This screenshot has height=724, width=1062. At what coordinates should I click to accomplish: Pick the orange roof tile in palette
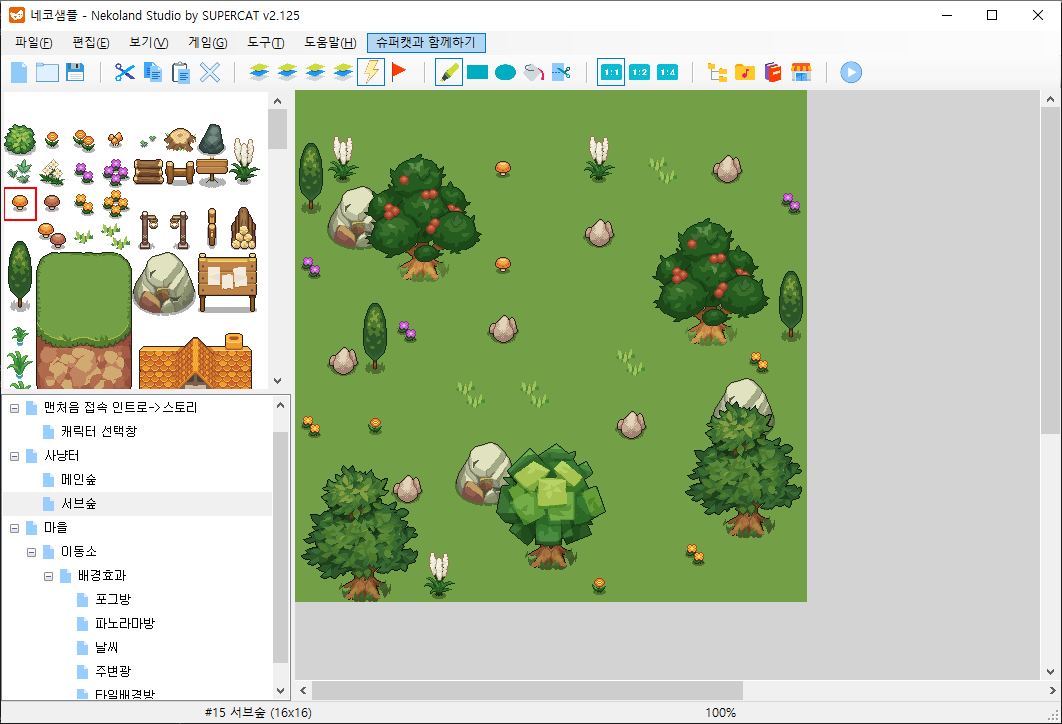tap(195, 361)
